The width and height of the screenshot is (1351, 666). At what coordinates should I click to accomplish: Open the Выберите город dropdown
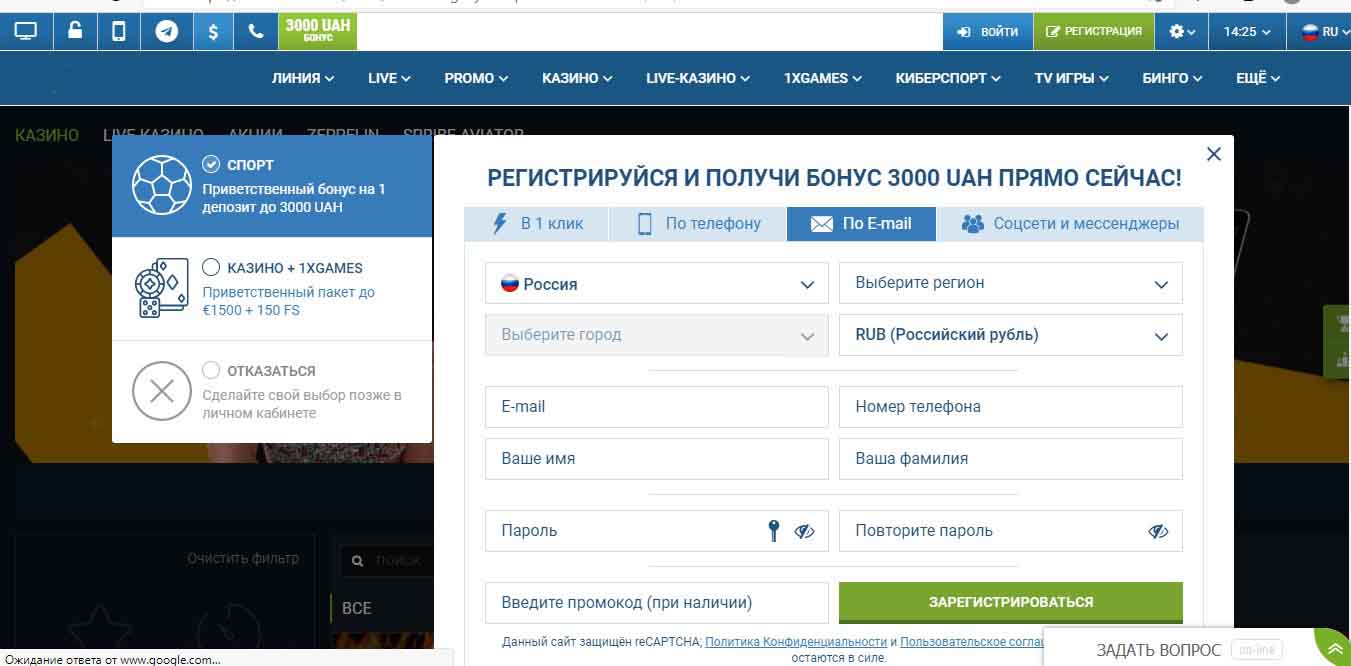(x=657, y=335)
